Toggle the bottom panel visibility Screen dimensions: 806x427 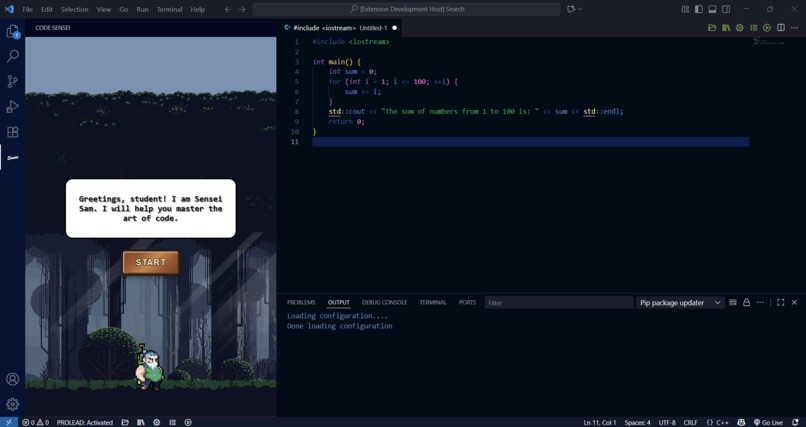click(x=712, y=9)
